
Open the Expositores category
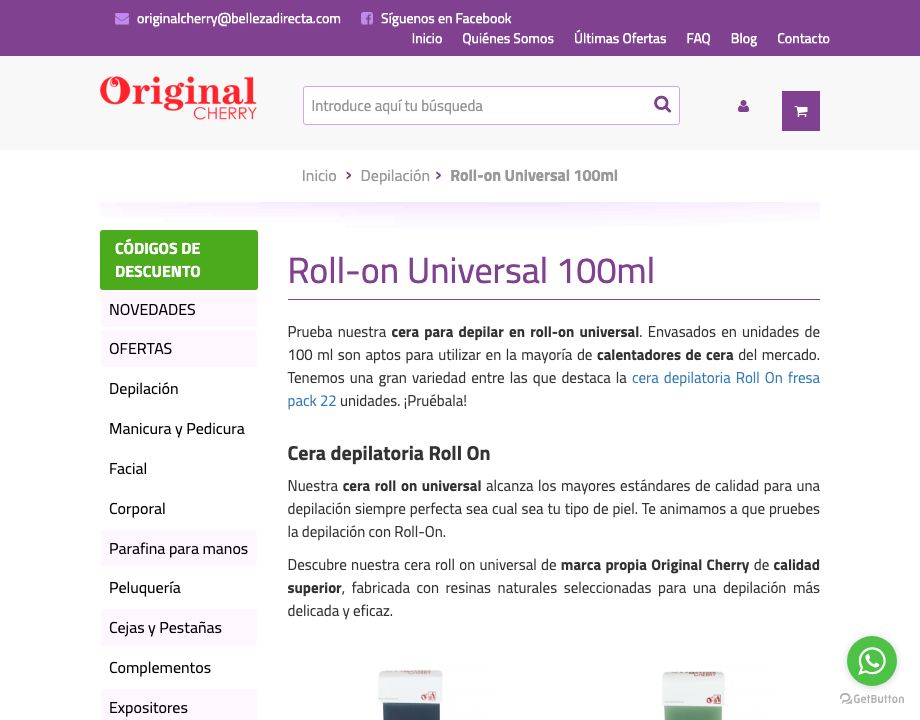click(179, 707)
